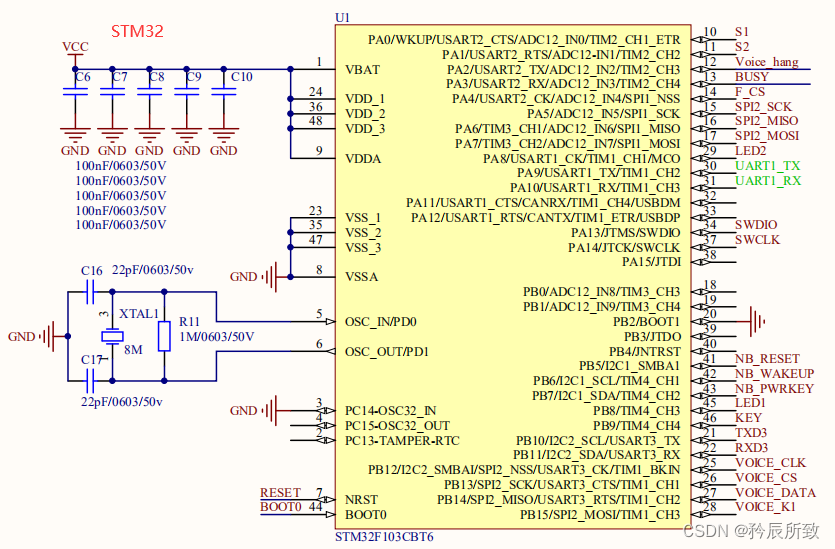Click the VDD_2 pin label
The height and width of the screenshot is (549, 835).
tap(365, 114)
